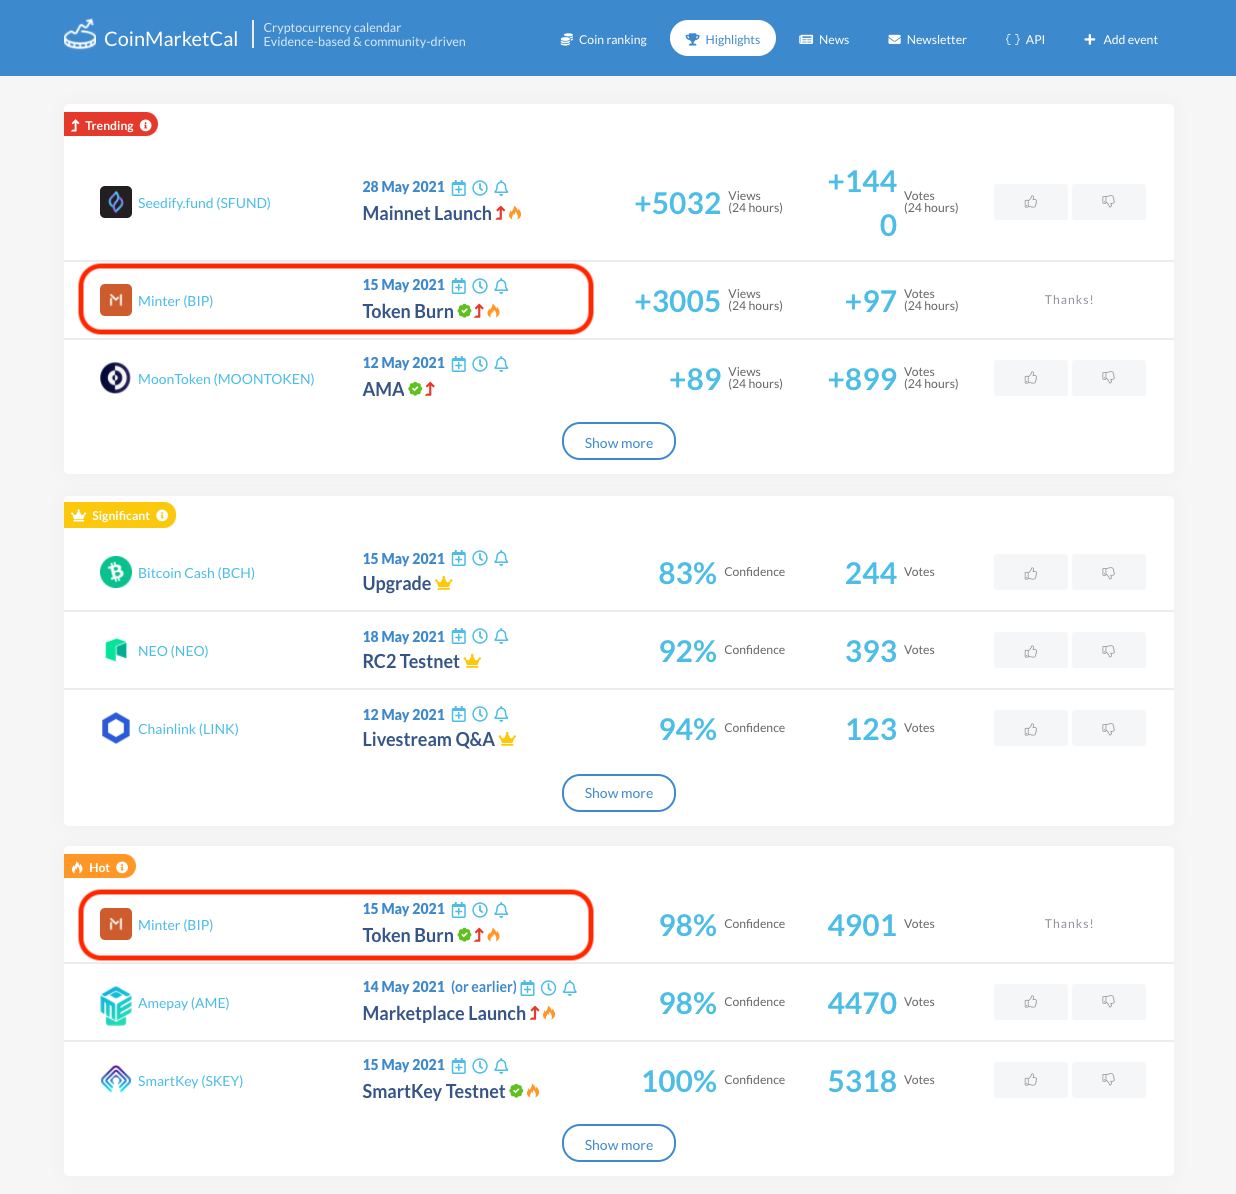Open Minter (BIP) link in Trending
The width and height of the screenshot is (1236, 1194).
tap(175, 300)
